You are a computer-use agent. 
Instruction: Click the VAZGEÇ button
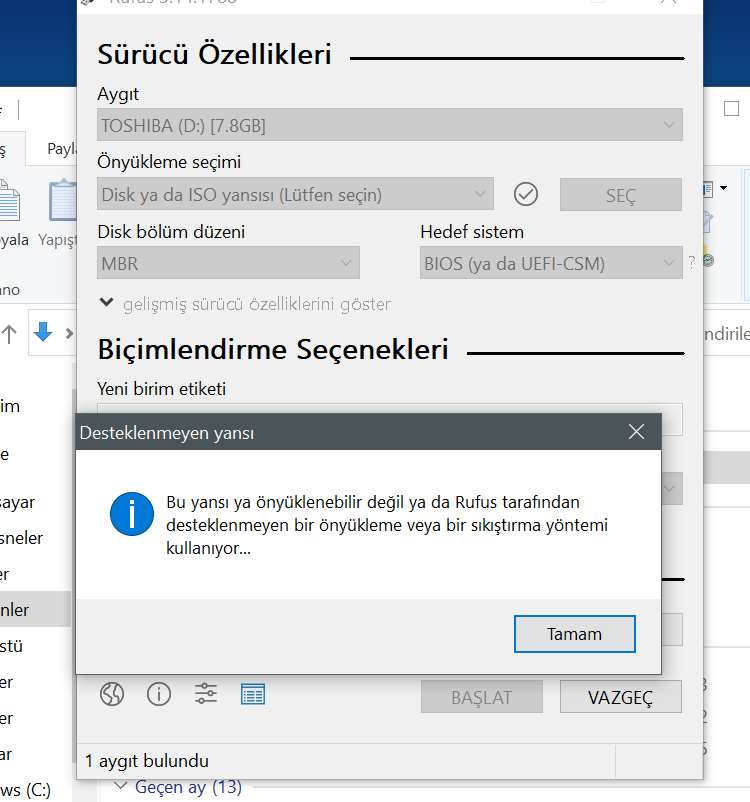point(621,697)
